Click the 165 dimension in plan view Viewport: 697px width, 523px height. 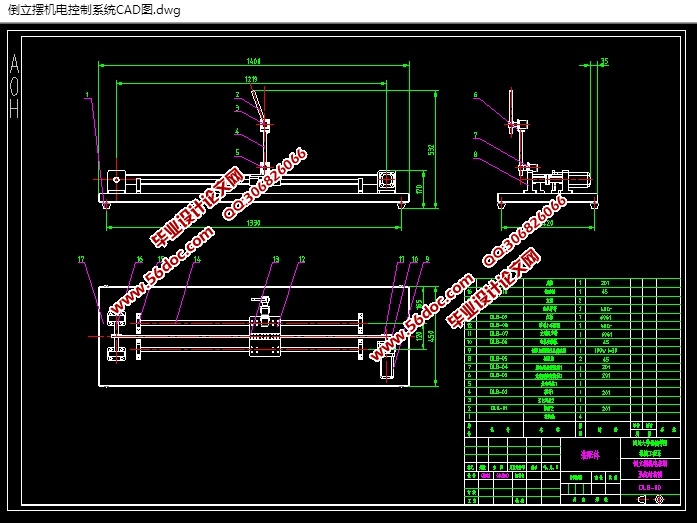pyautogui.click(x=419, y=305)
